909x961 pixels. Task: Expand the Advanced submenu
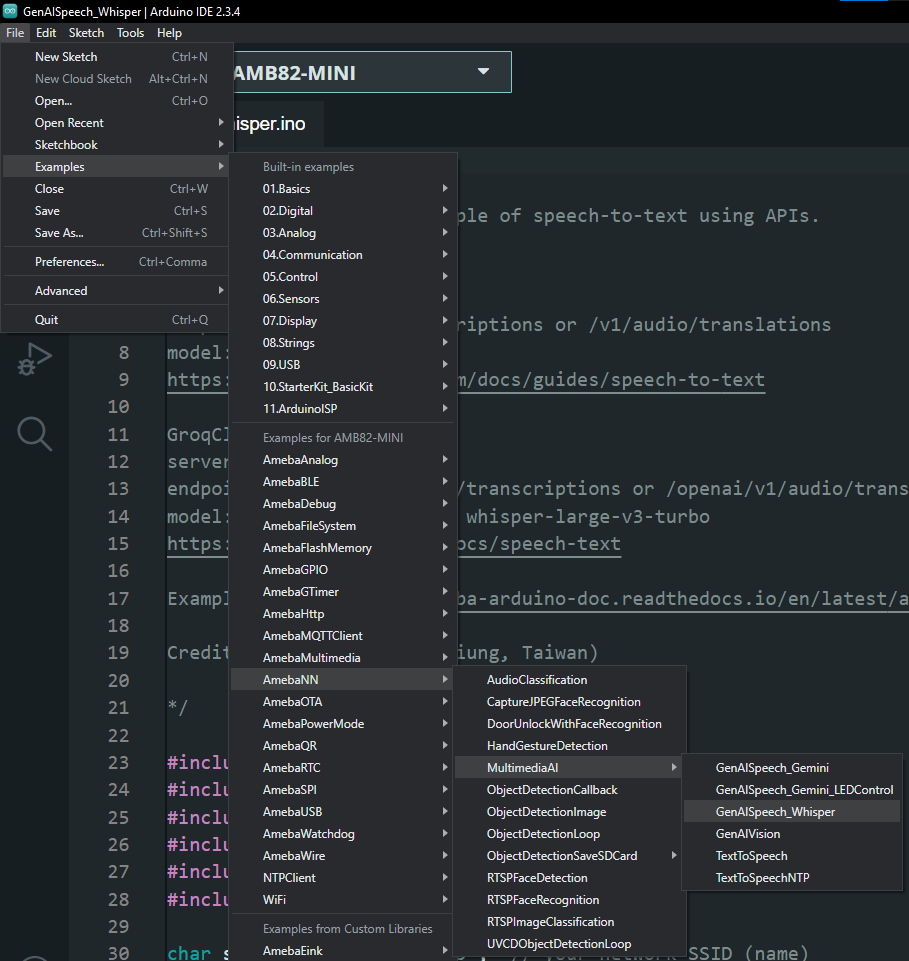pos(116,291)
